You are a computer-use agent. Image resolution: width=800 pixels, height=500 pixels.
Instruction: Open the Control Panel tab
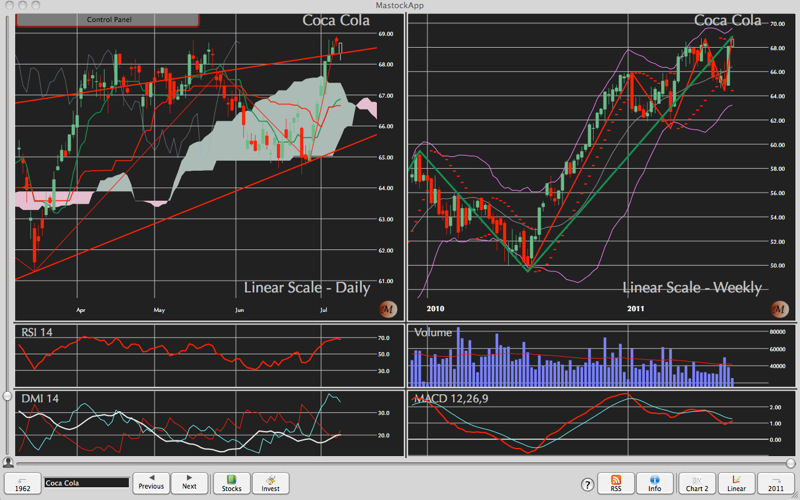108,19
